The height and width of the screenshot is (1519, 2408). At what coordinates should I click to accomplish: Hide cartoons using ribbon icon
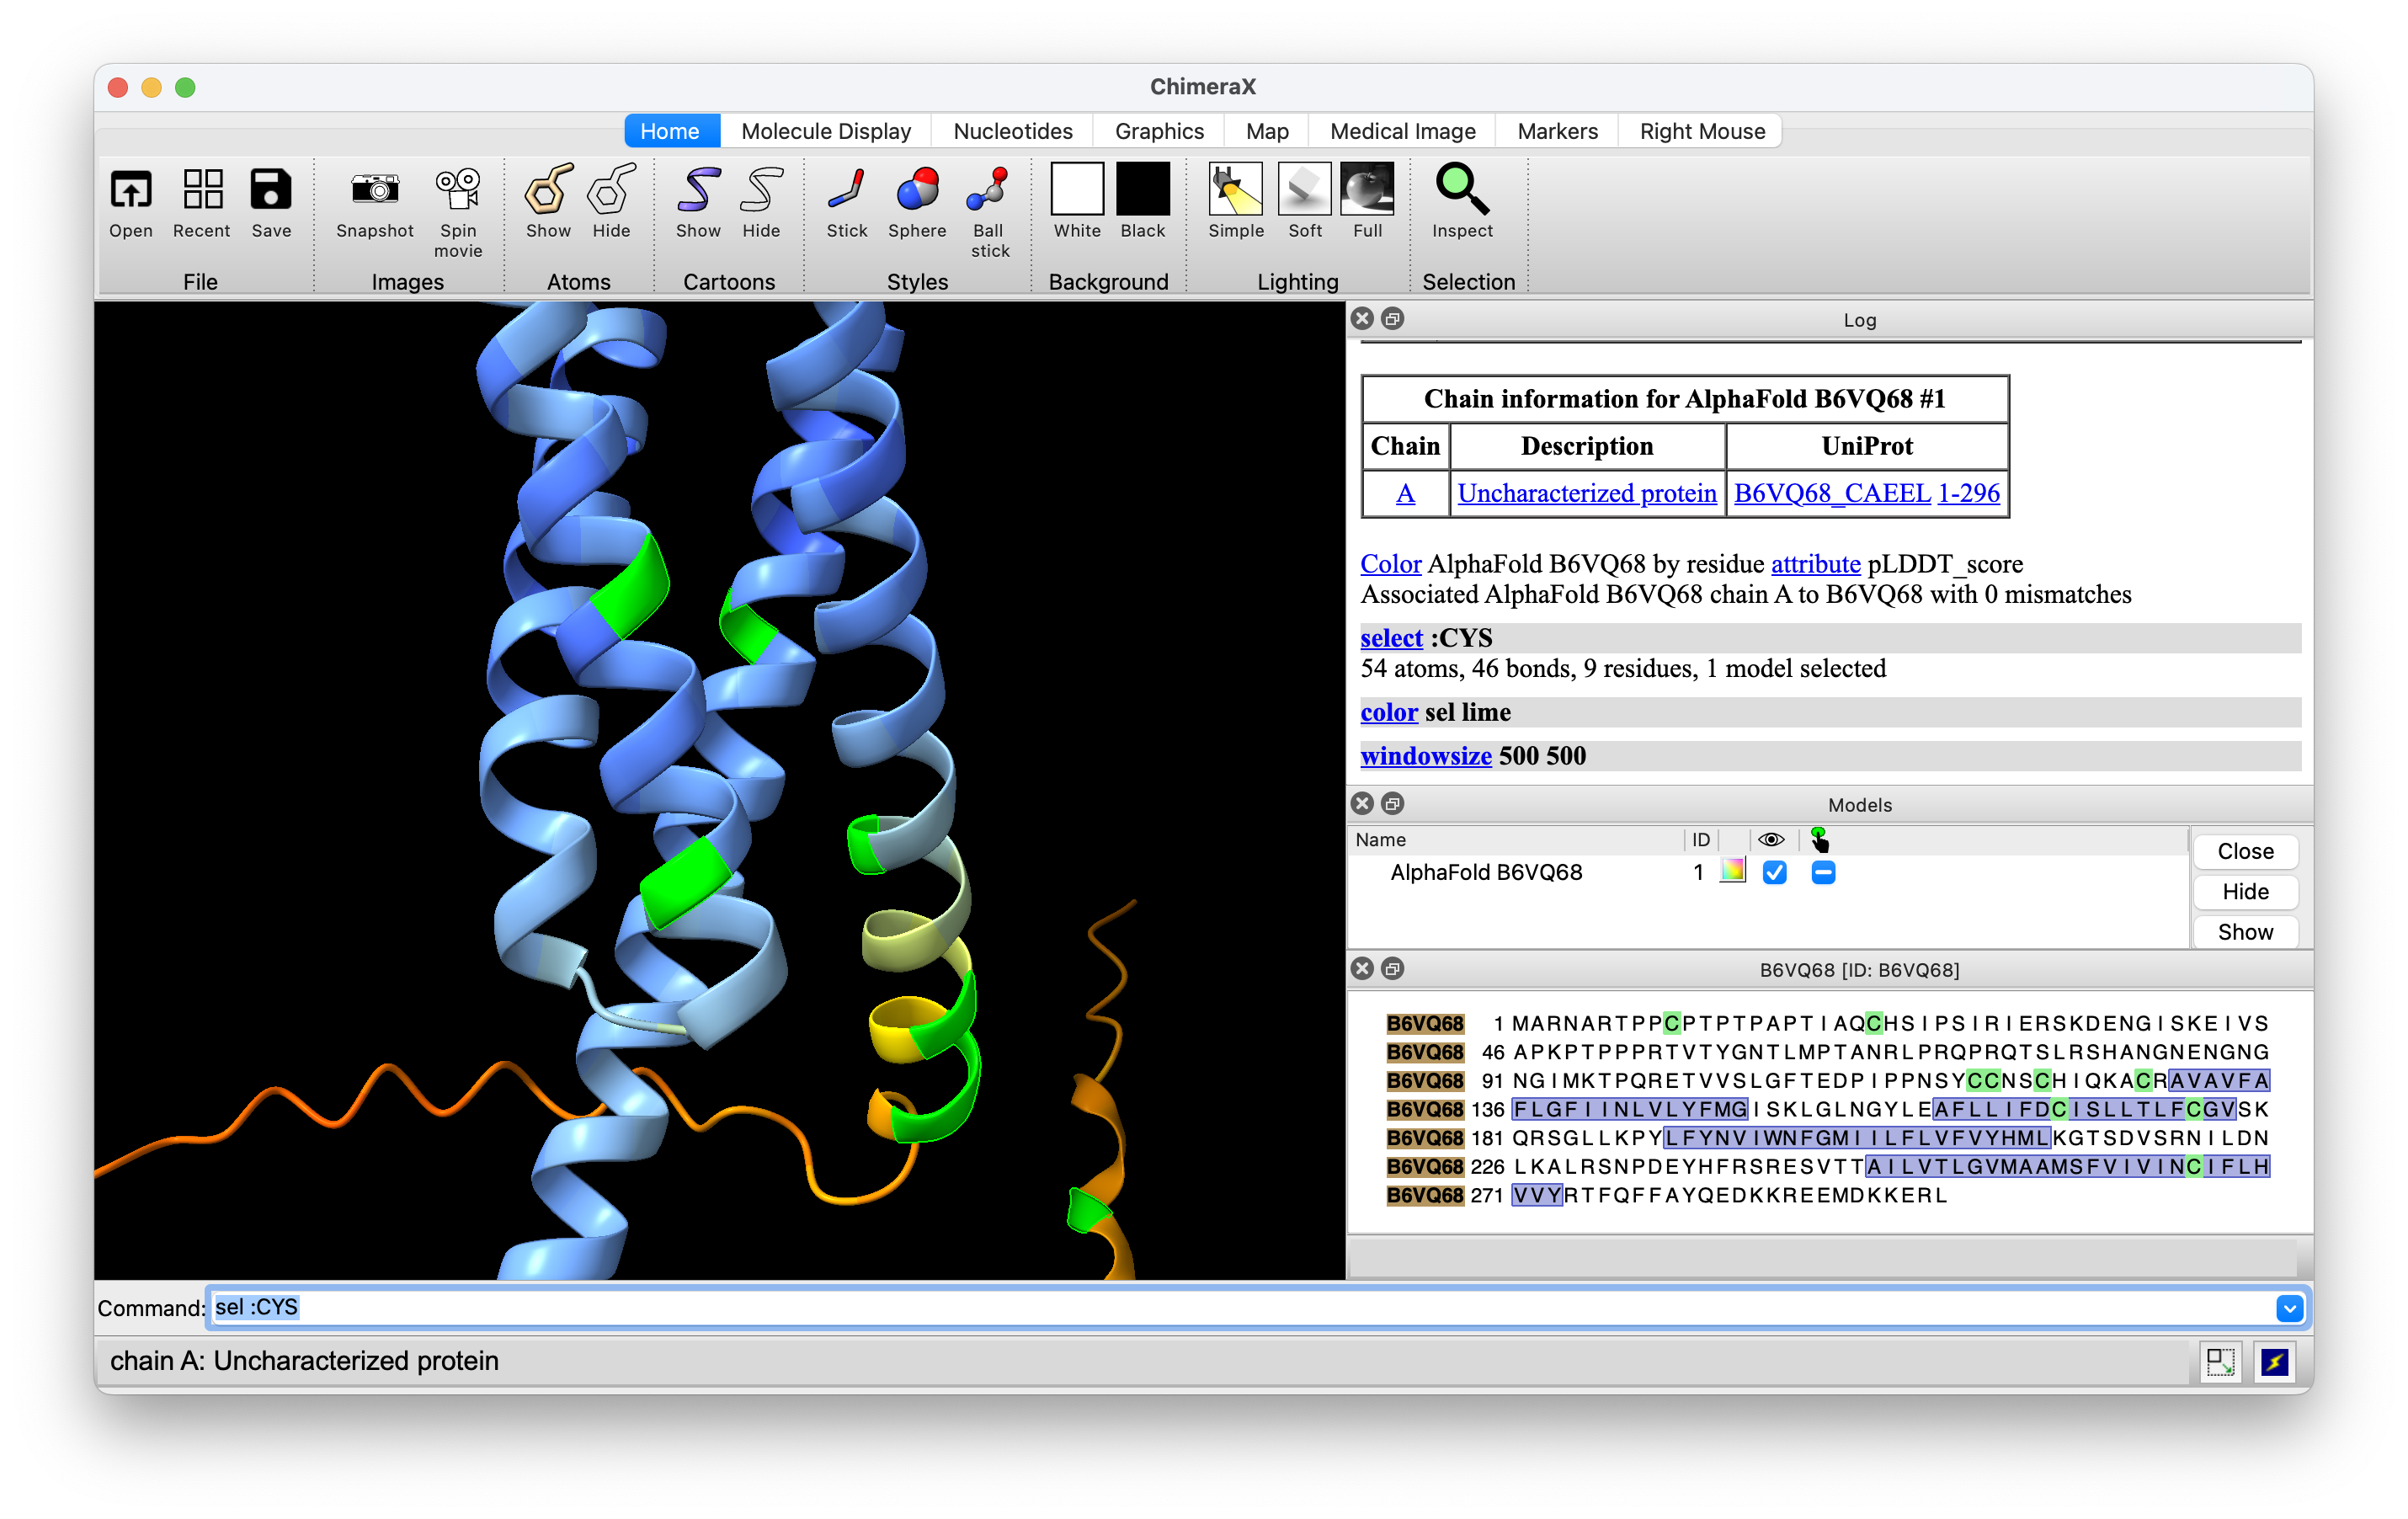(760, 190)
